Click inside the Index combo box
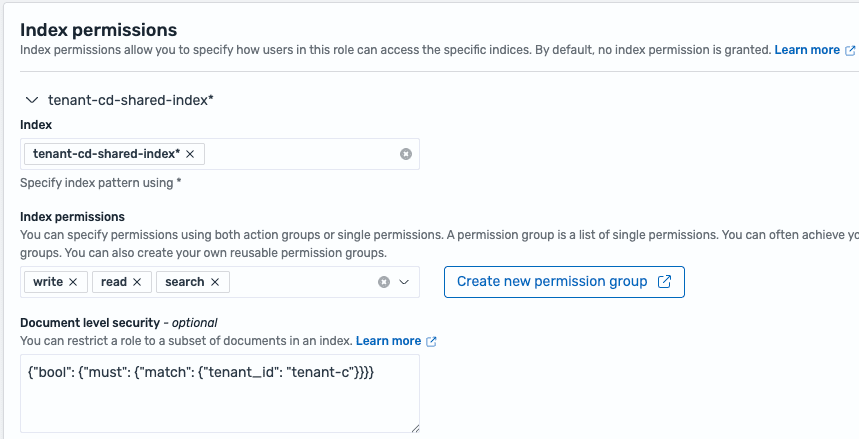Image resolution: width=859 pixels, height=439 pixels. (300, 154)
